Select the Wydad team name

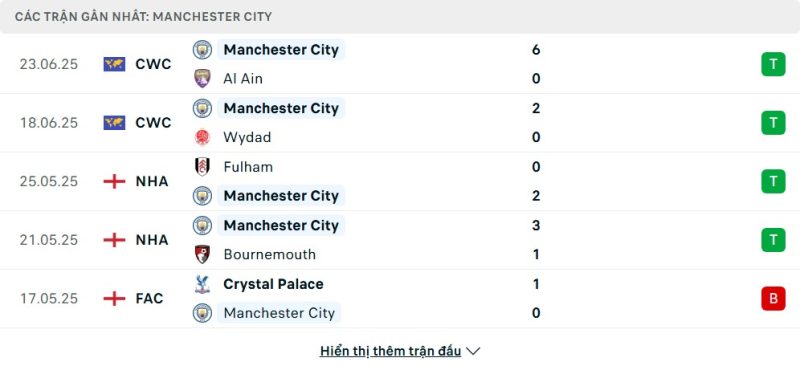[247, 138]
